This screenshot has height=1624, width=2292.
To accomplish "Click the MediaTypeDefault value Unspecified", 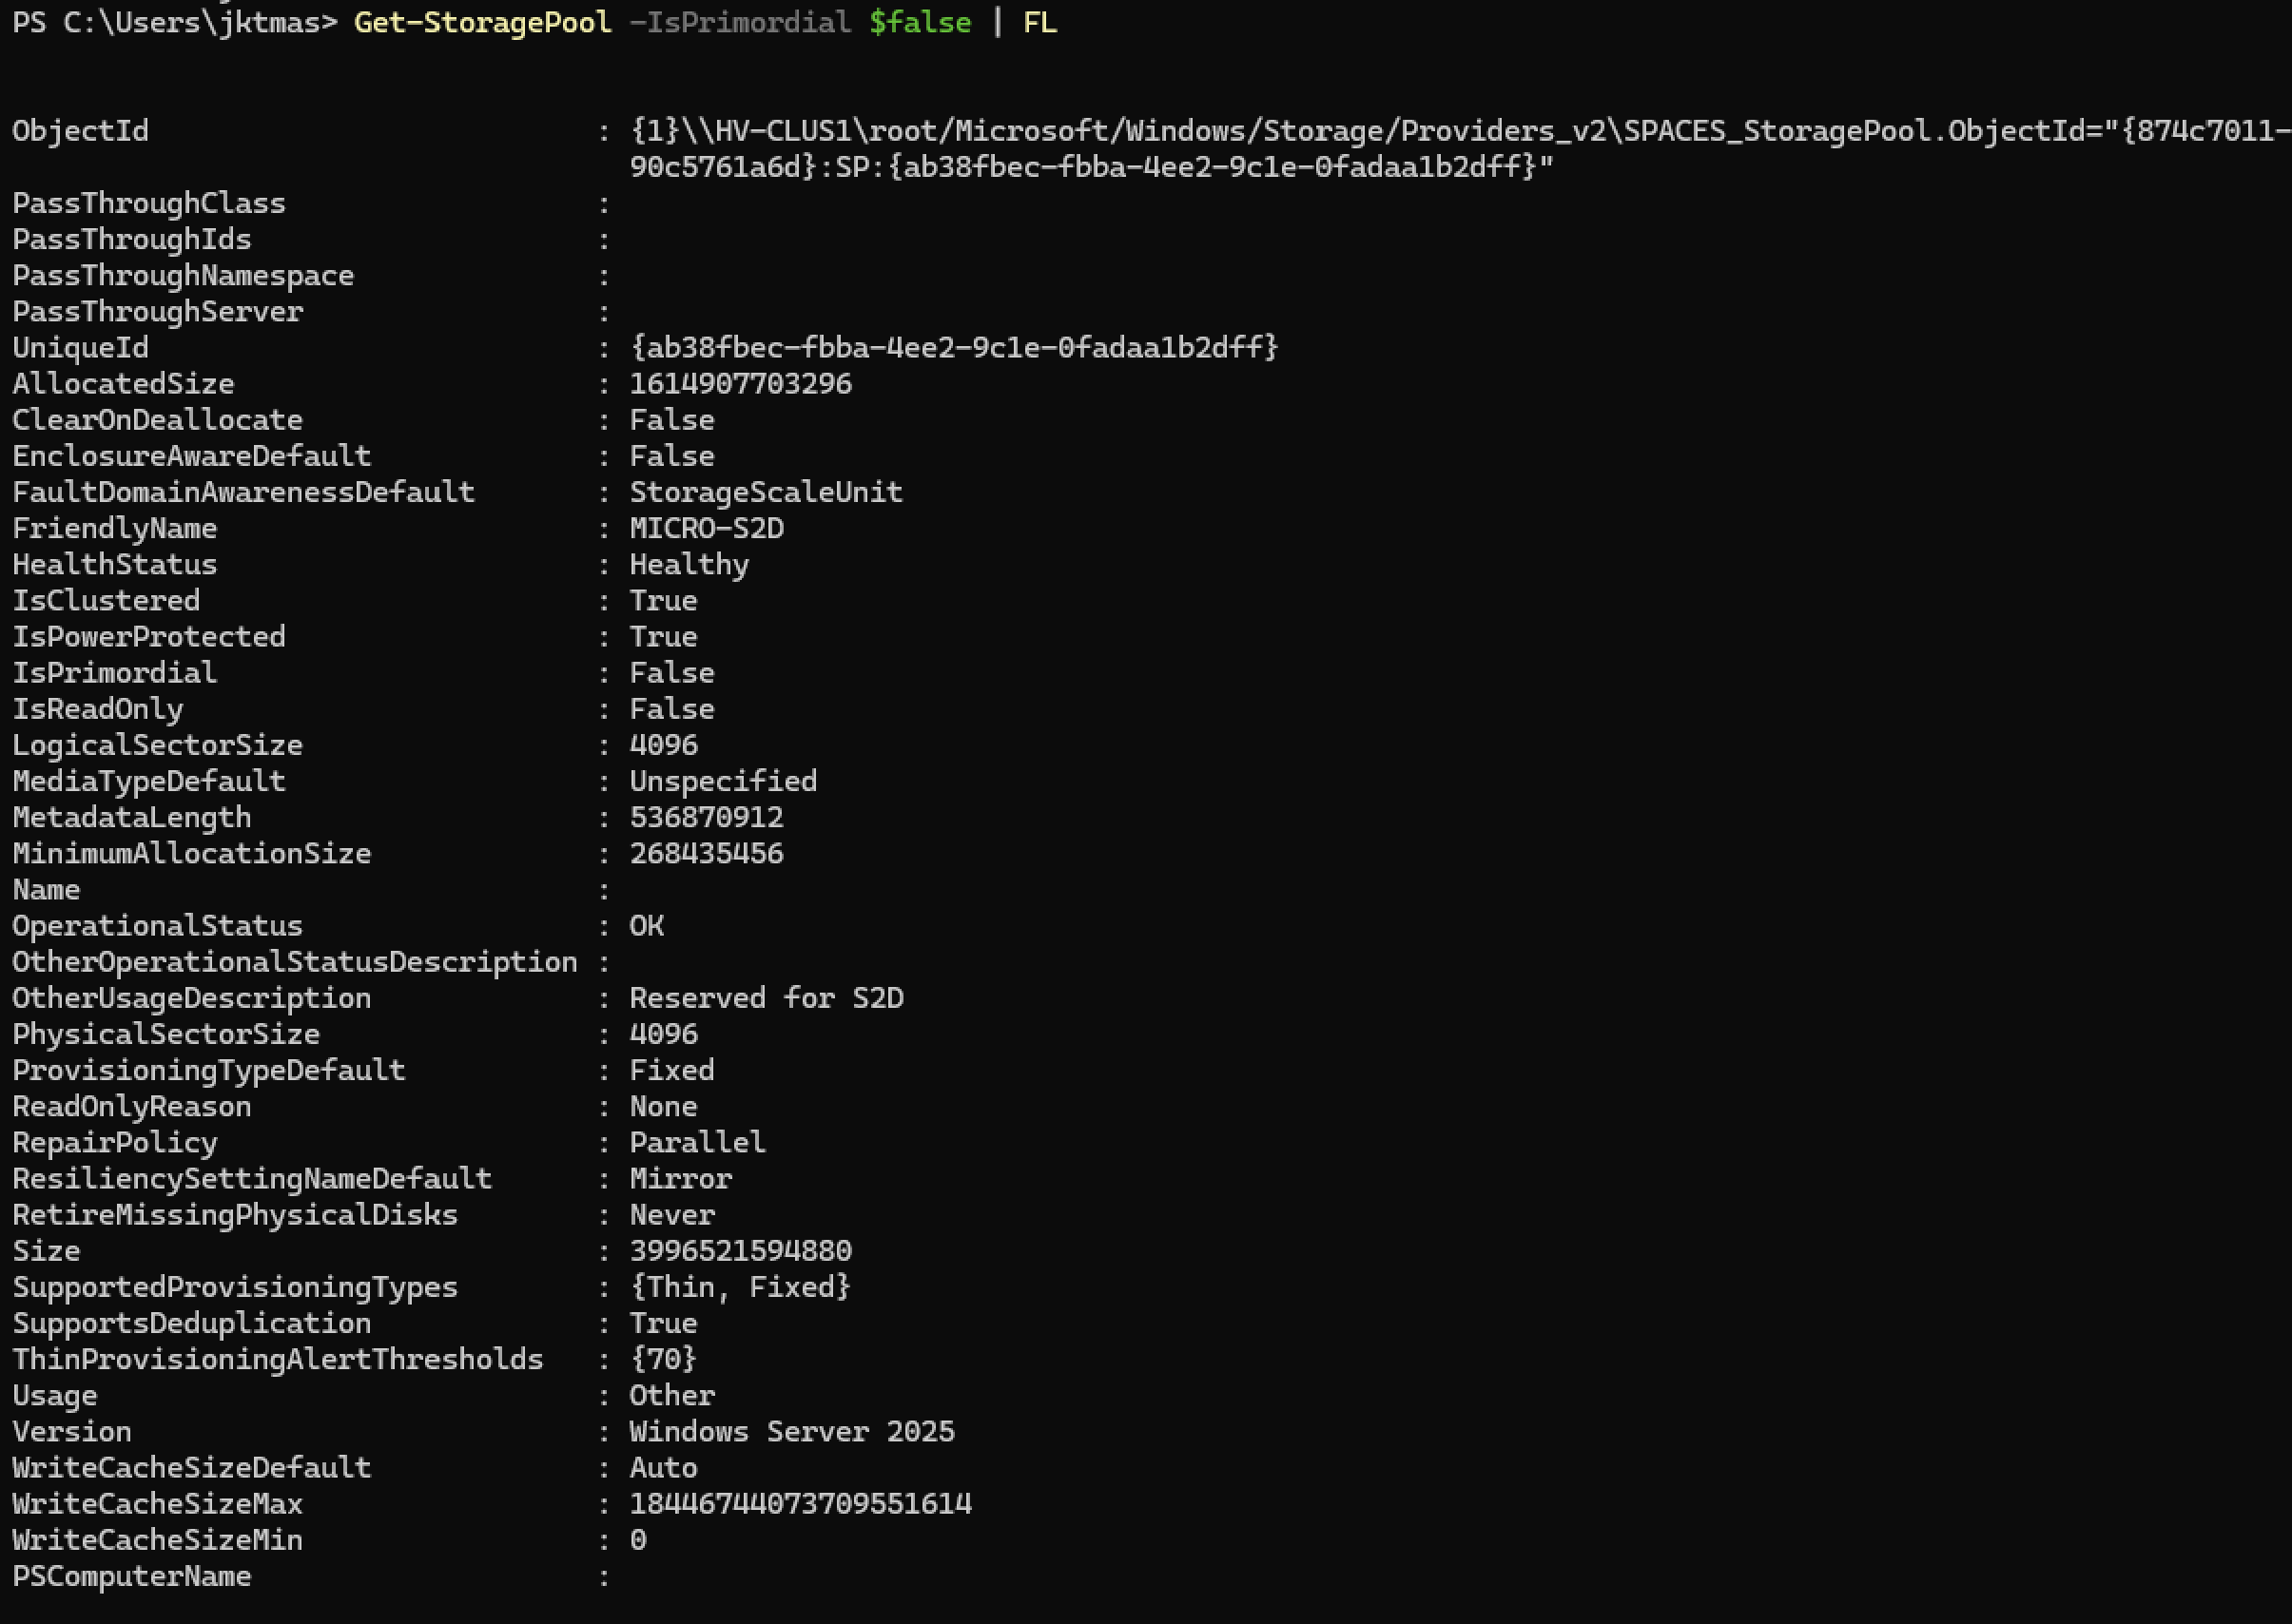I will [723, 781].
